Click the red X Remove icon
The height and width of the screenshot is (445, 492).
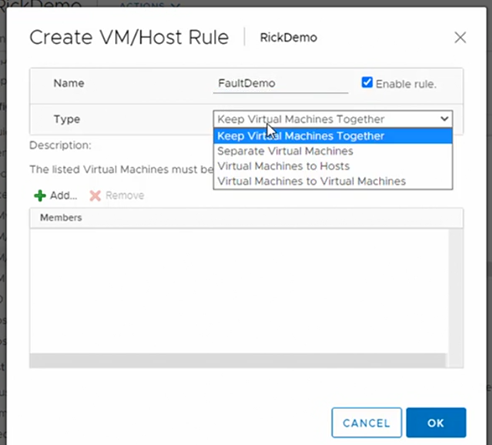[x=95, y=196]
